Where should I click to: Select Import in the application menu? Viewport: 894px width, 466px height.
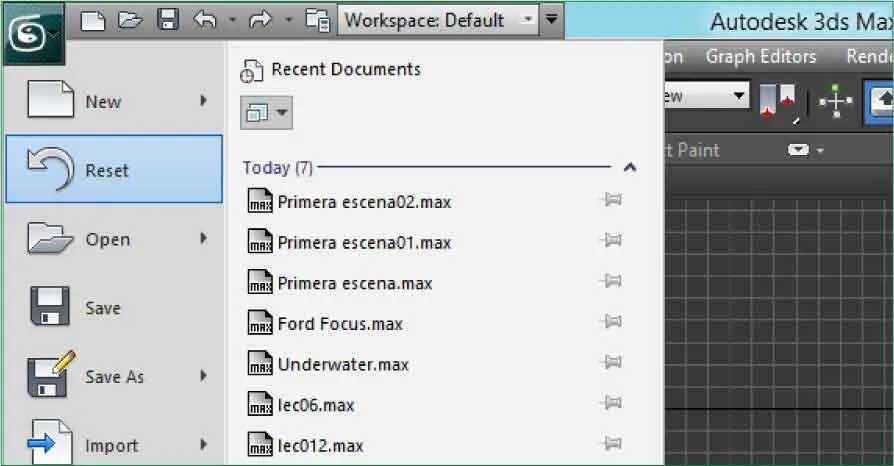coord(114,443)
